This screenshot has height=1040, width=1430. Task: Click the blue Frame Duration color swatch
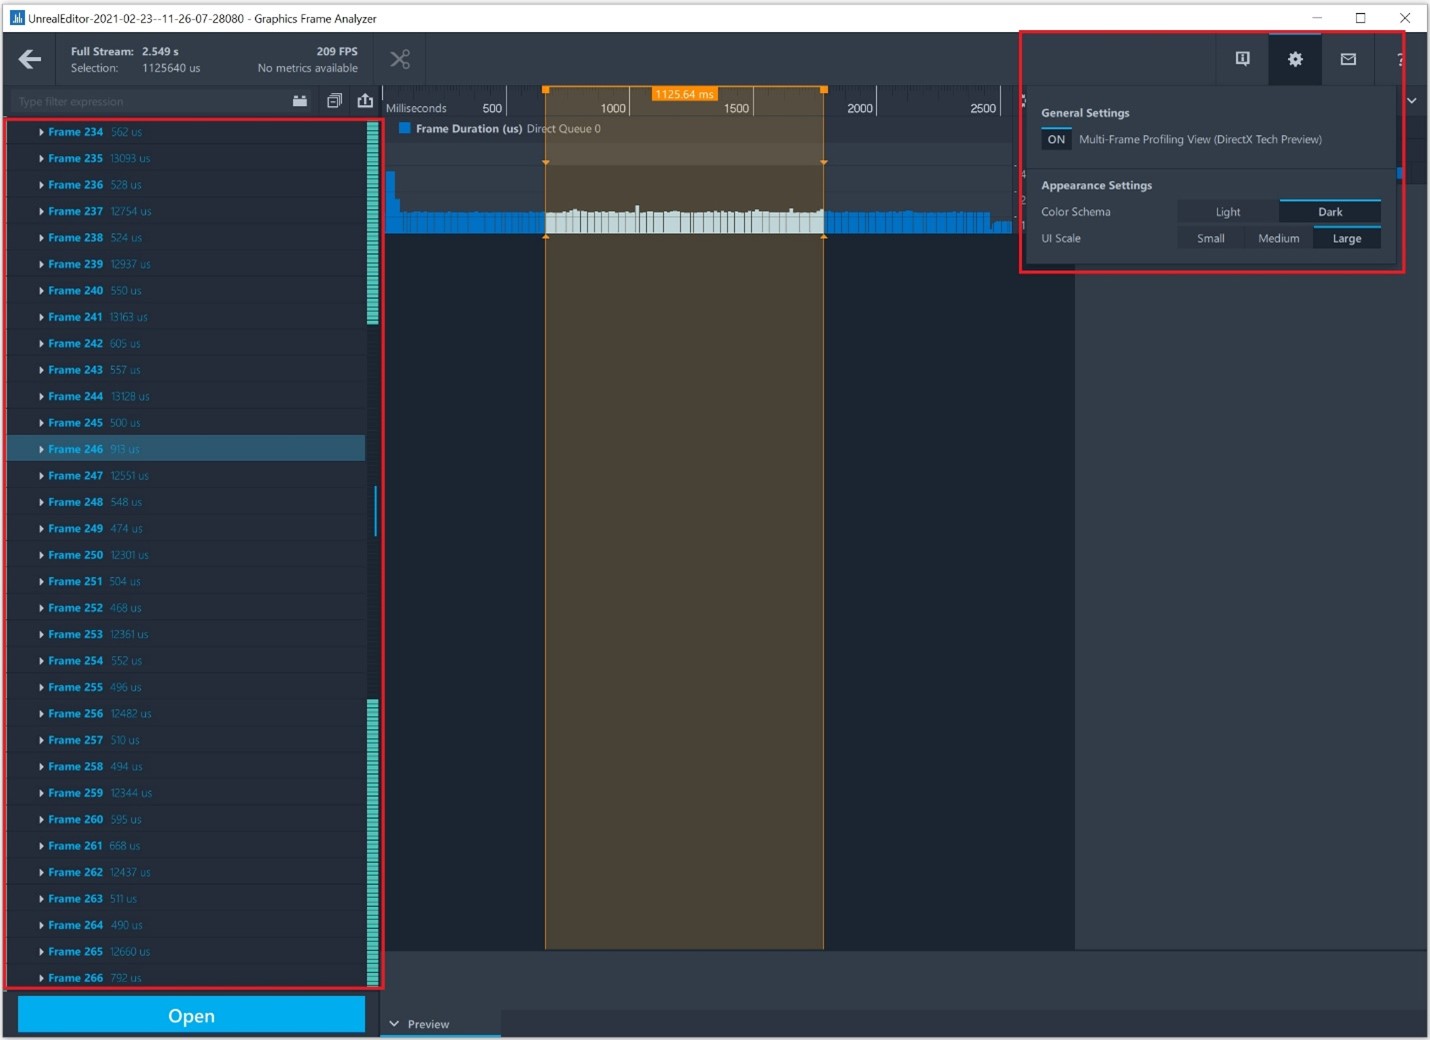point(405,129)
